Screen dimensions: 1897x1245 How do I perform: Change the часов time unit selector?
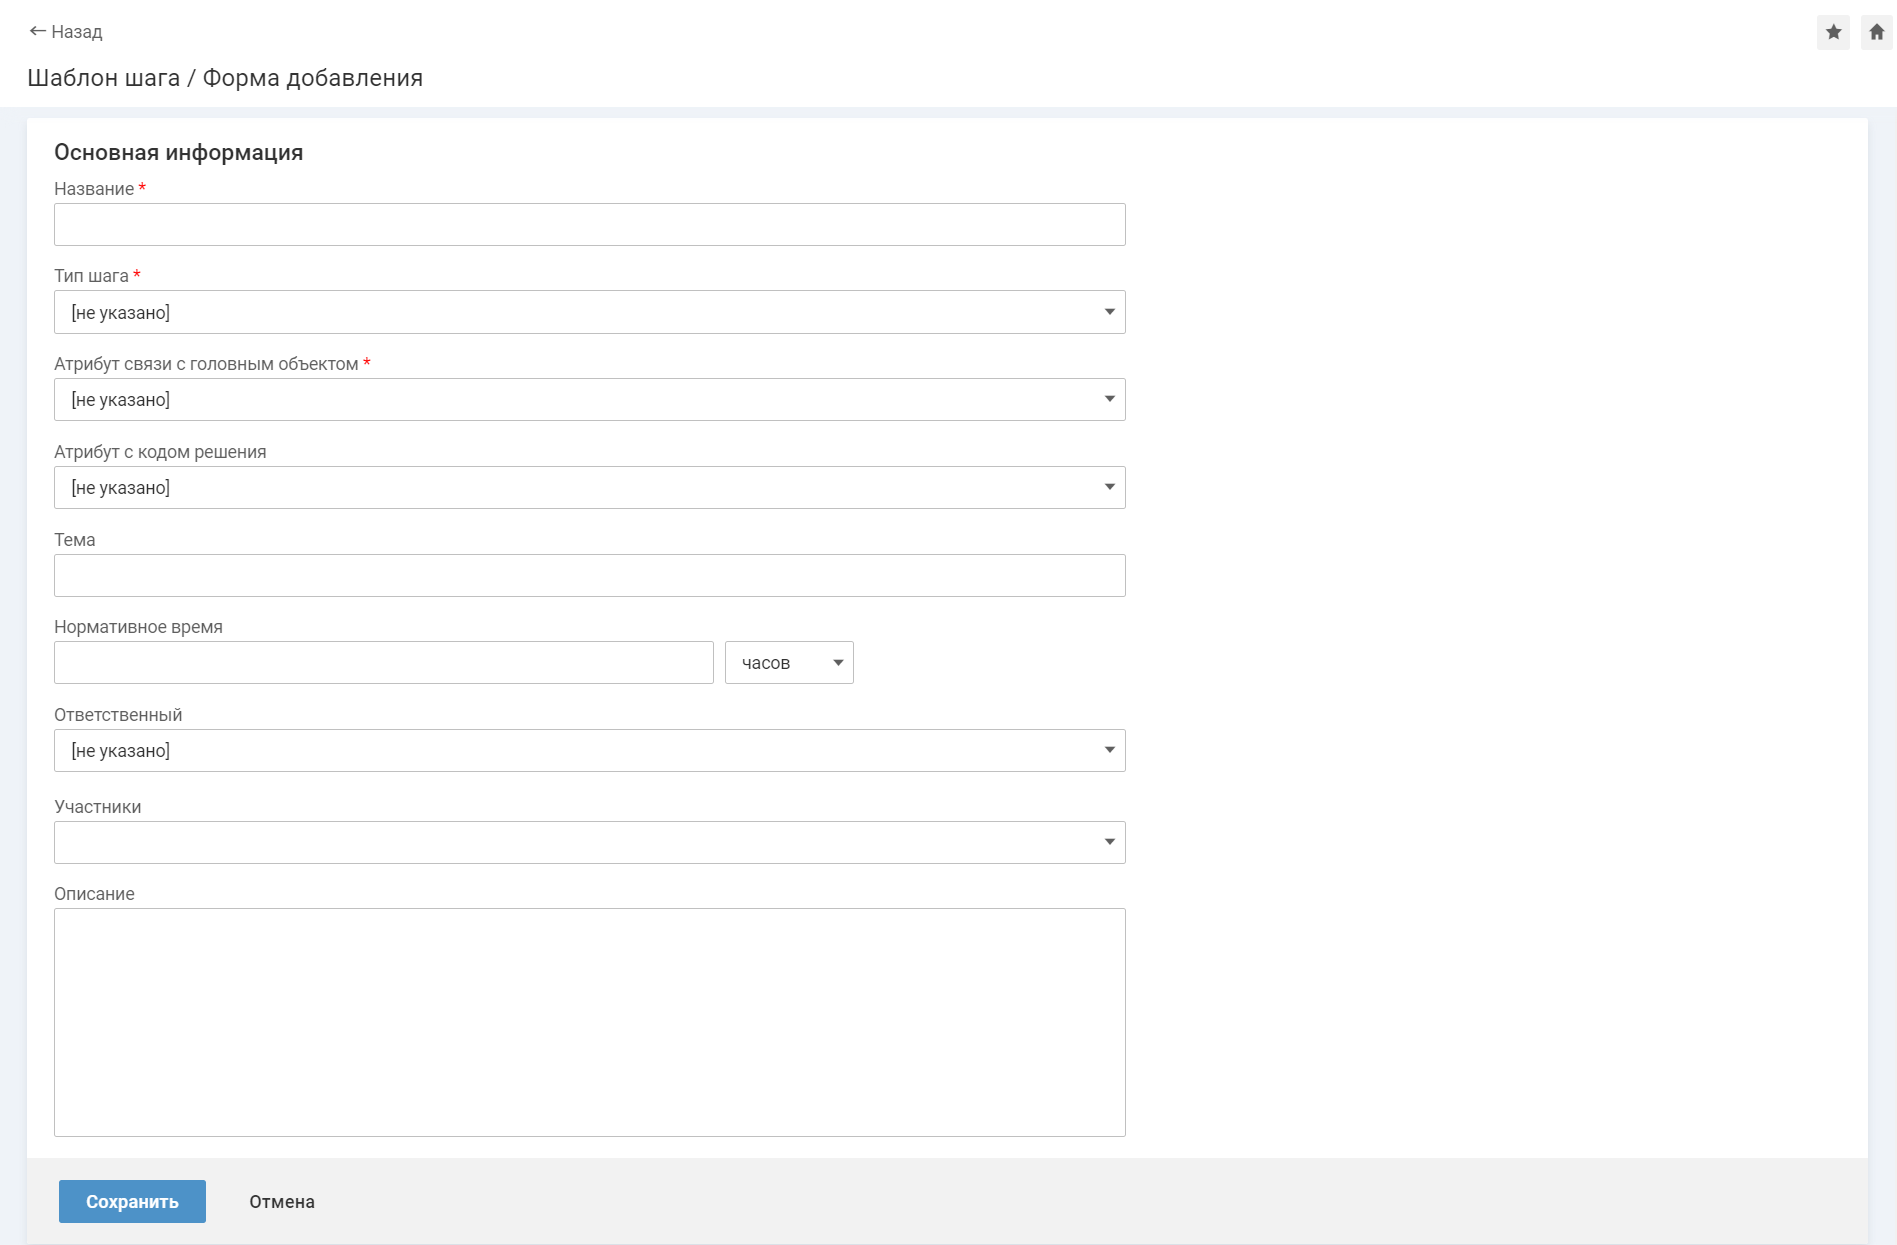pyautogui.click(x=789, y=663)
